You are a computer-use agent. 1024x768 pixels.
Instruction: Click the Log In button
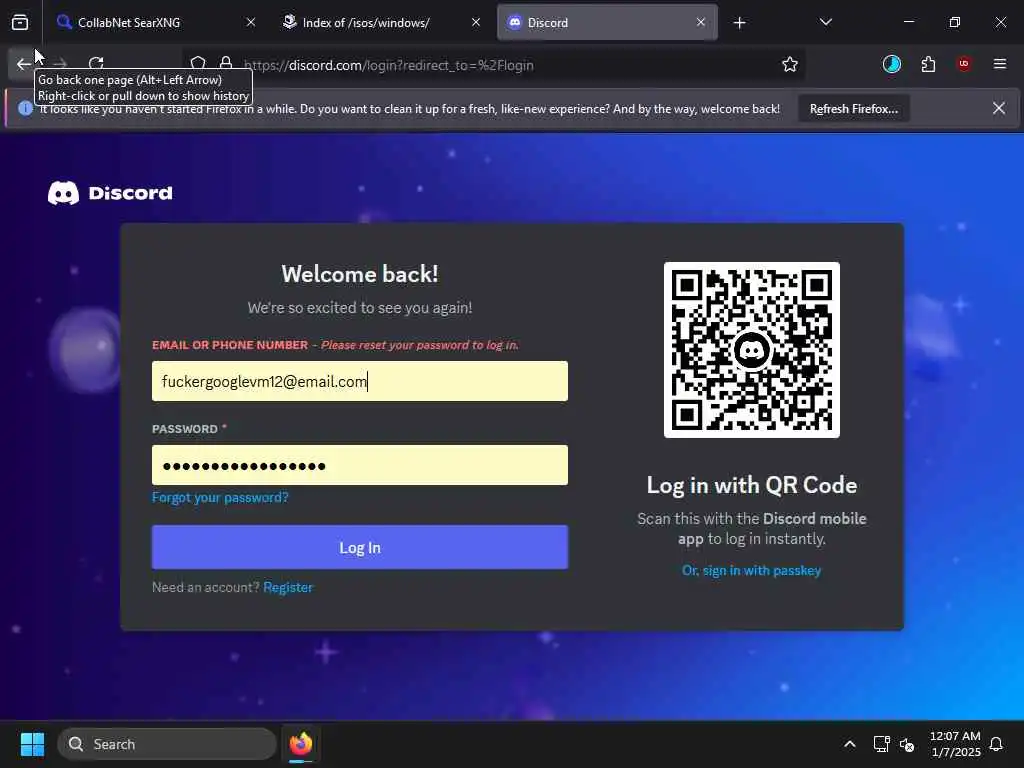pos(360,547)
